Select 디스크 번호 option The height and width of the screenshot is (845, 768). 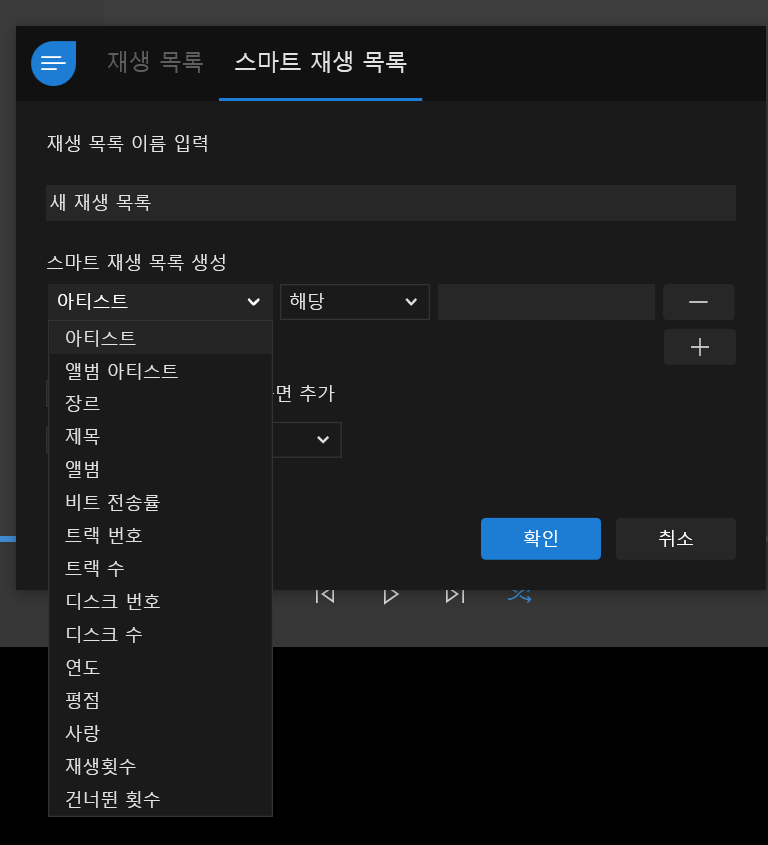[x=160, y=601]
